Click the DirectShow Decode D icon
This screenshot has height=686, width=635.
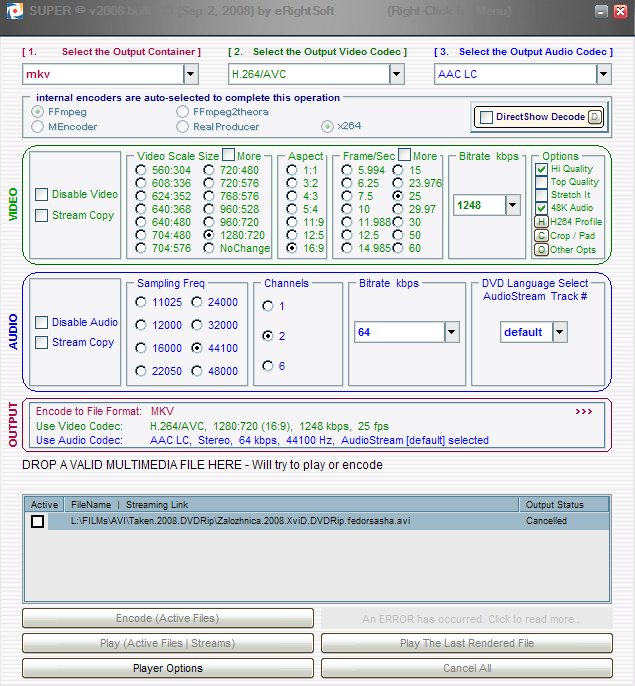coord(595,117)
